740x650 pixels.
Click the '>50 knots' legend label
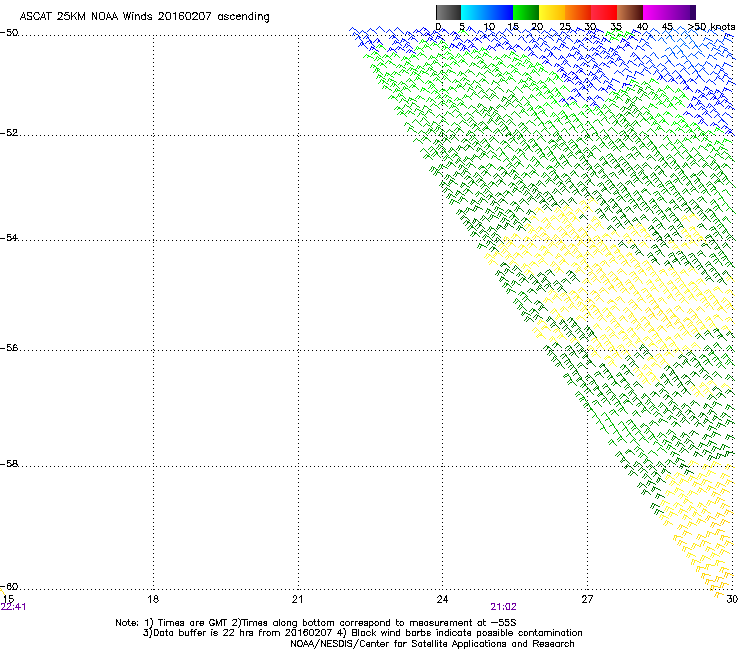click(711, 27)
